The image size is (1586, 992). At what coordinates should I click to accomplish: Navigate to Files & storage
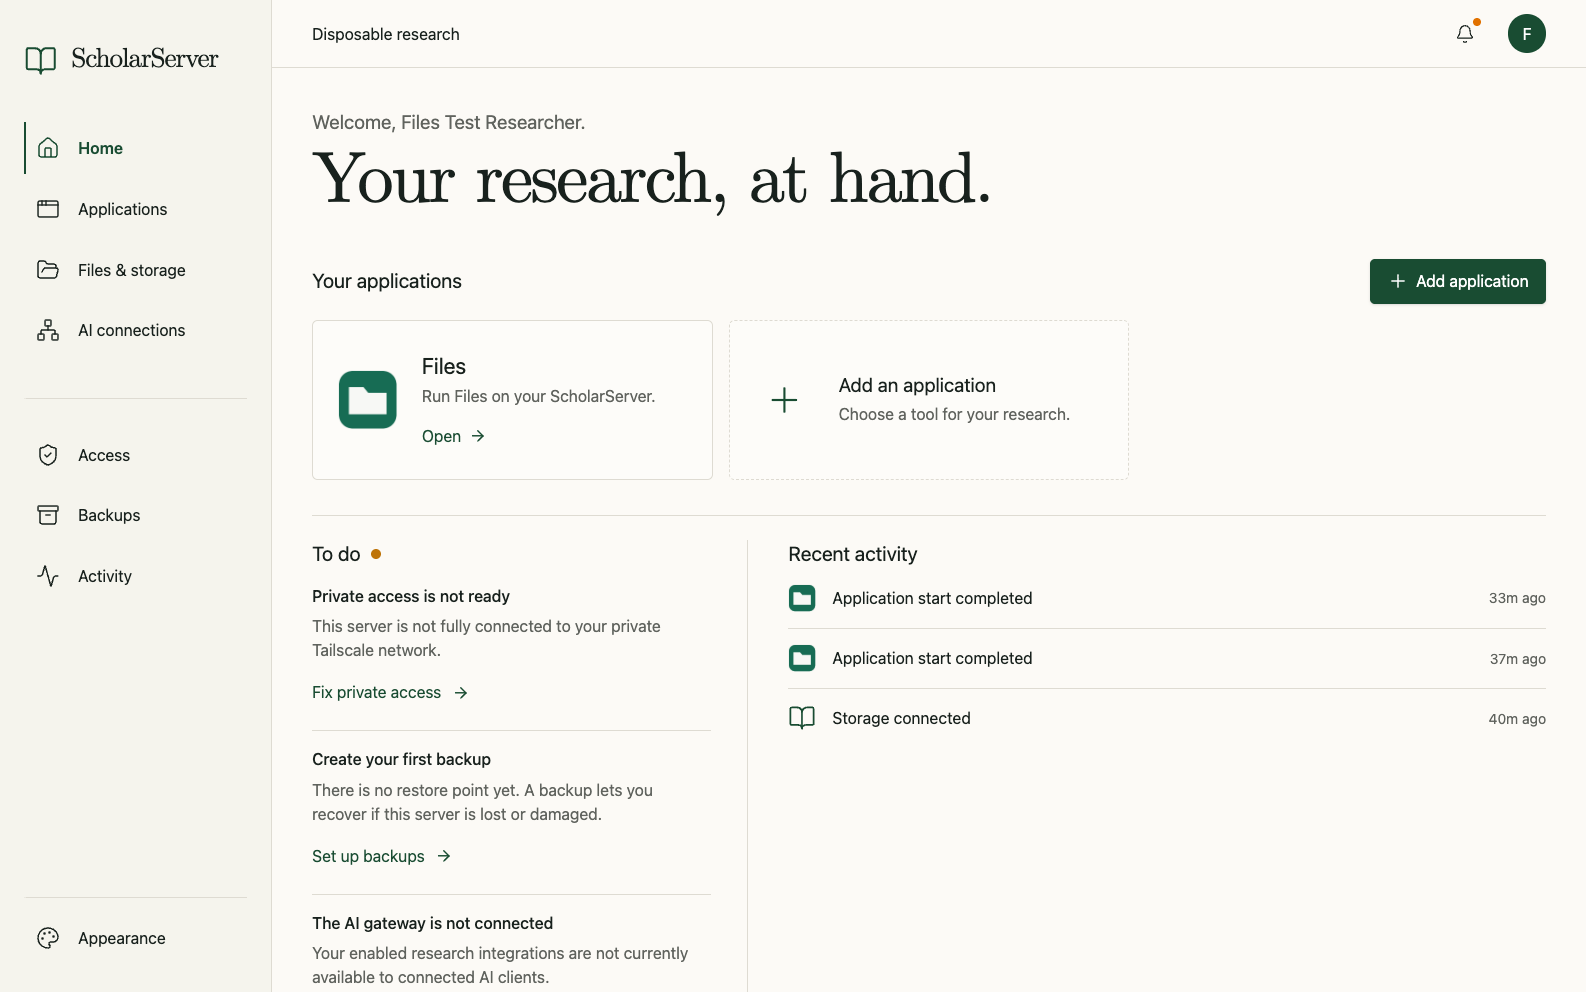click(x=131, y=270)
